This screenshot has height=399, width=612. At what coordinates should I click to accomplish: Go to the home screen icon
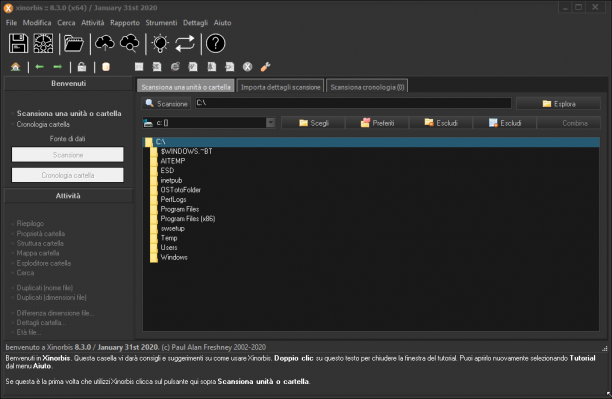16,67
